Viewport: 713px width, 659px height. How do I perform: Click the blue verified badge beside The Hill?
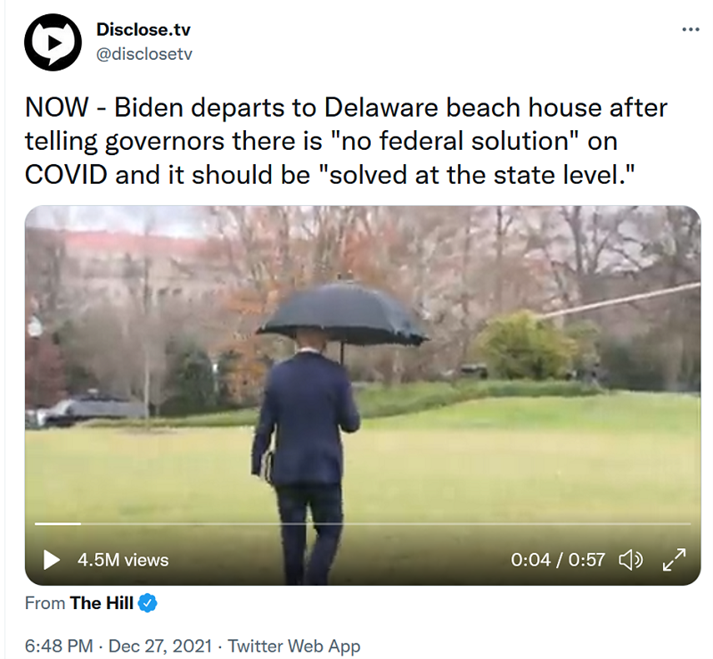click(147, 603)
